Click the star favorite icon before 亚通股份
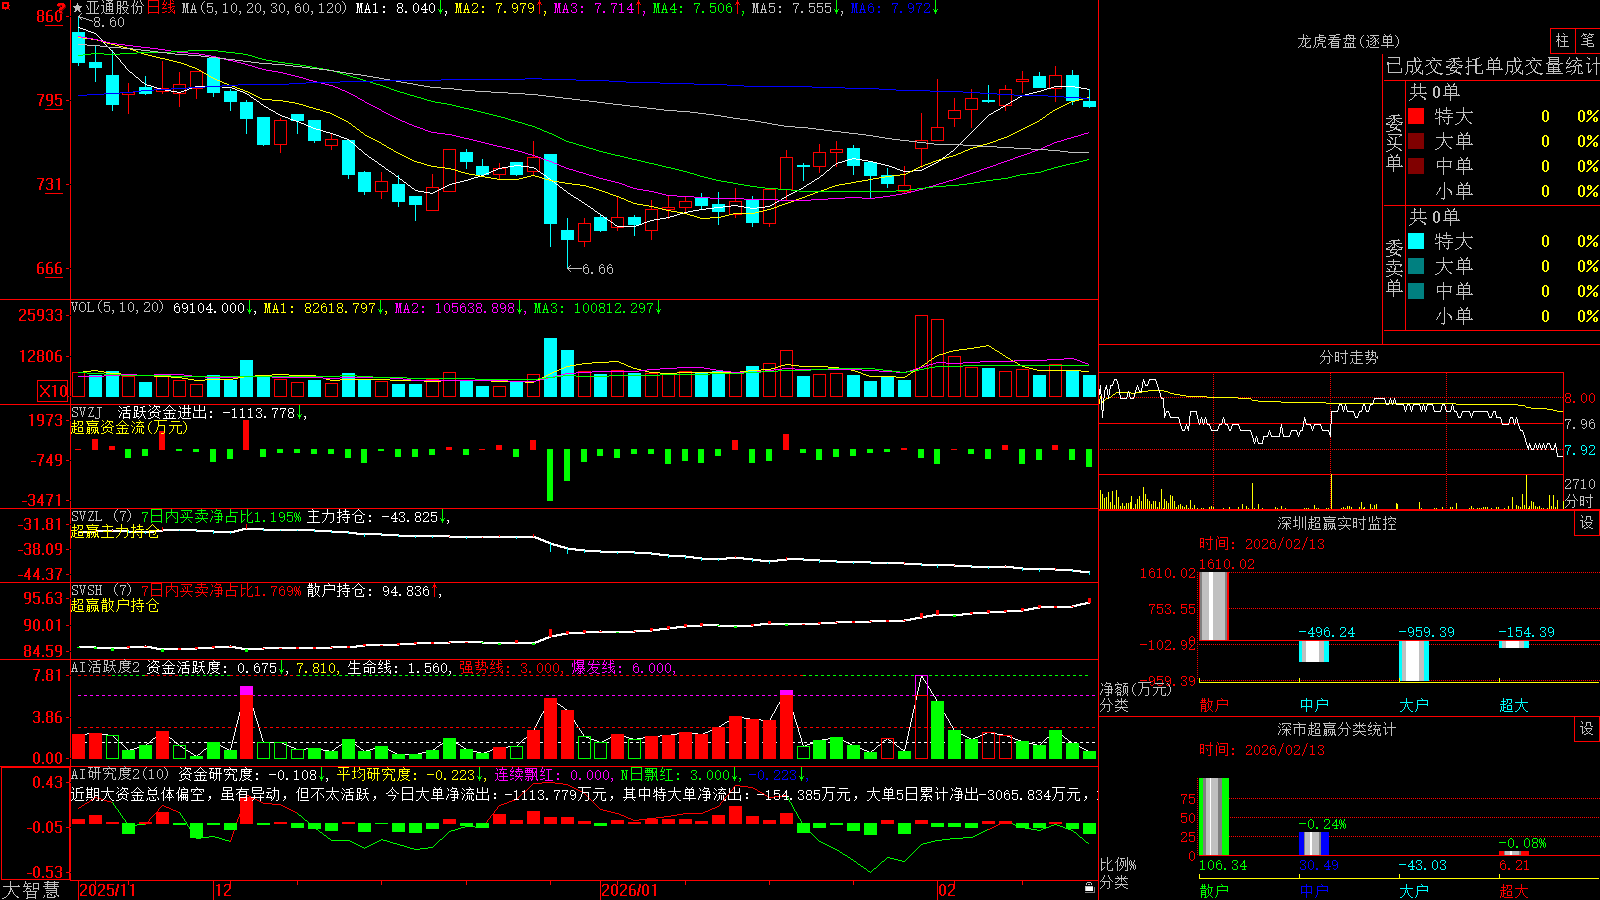1600x900 pixels. 78,8
